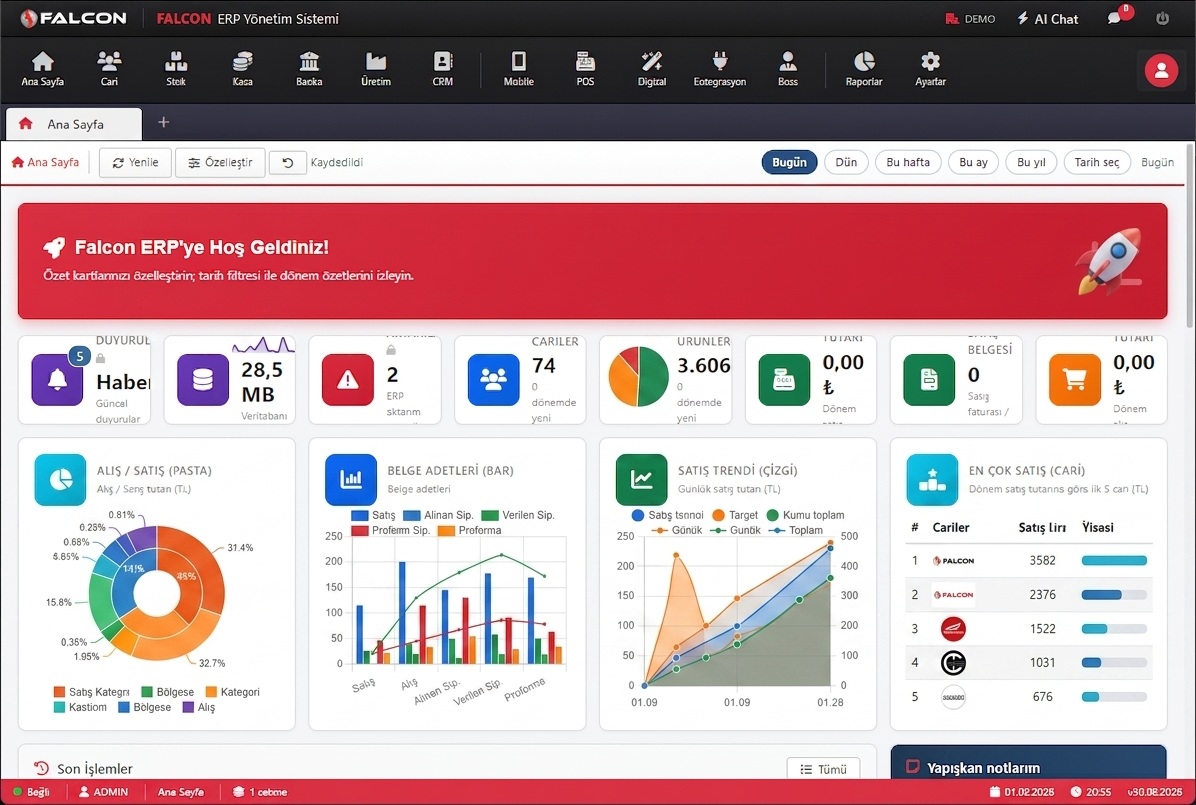Click the En Çok Satış ranking icon
The width and height of the screenshot is (1196, 805).
932,480
